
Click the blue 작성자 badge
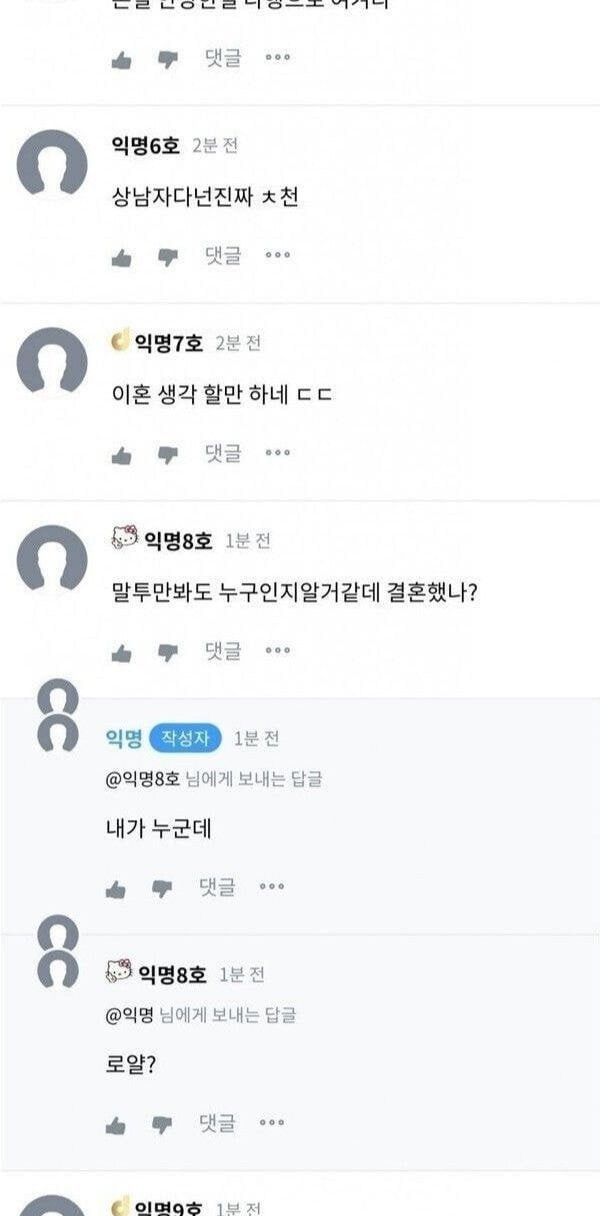click(185, 739)
